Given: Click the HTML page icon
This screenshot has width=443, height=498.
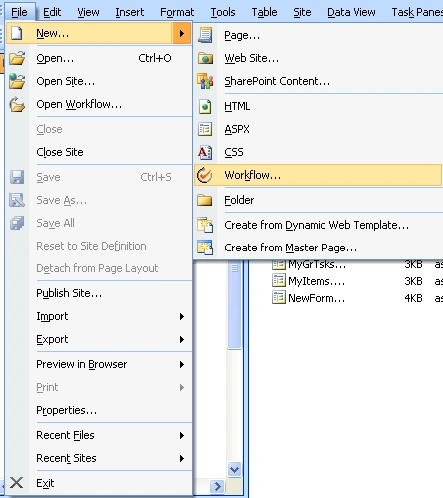Looking at the screenshot, I should pyautogui.click(x=205, y=106).
